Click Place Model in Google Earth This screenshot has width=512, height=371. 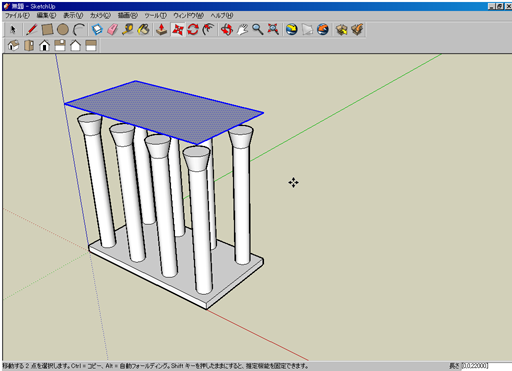323,30
